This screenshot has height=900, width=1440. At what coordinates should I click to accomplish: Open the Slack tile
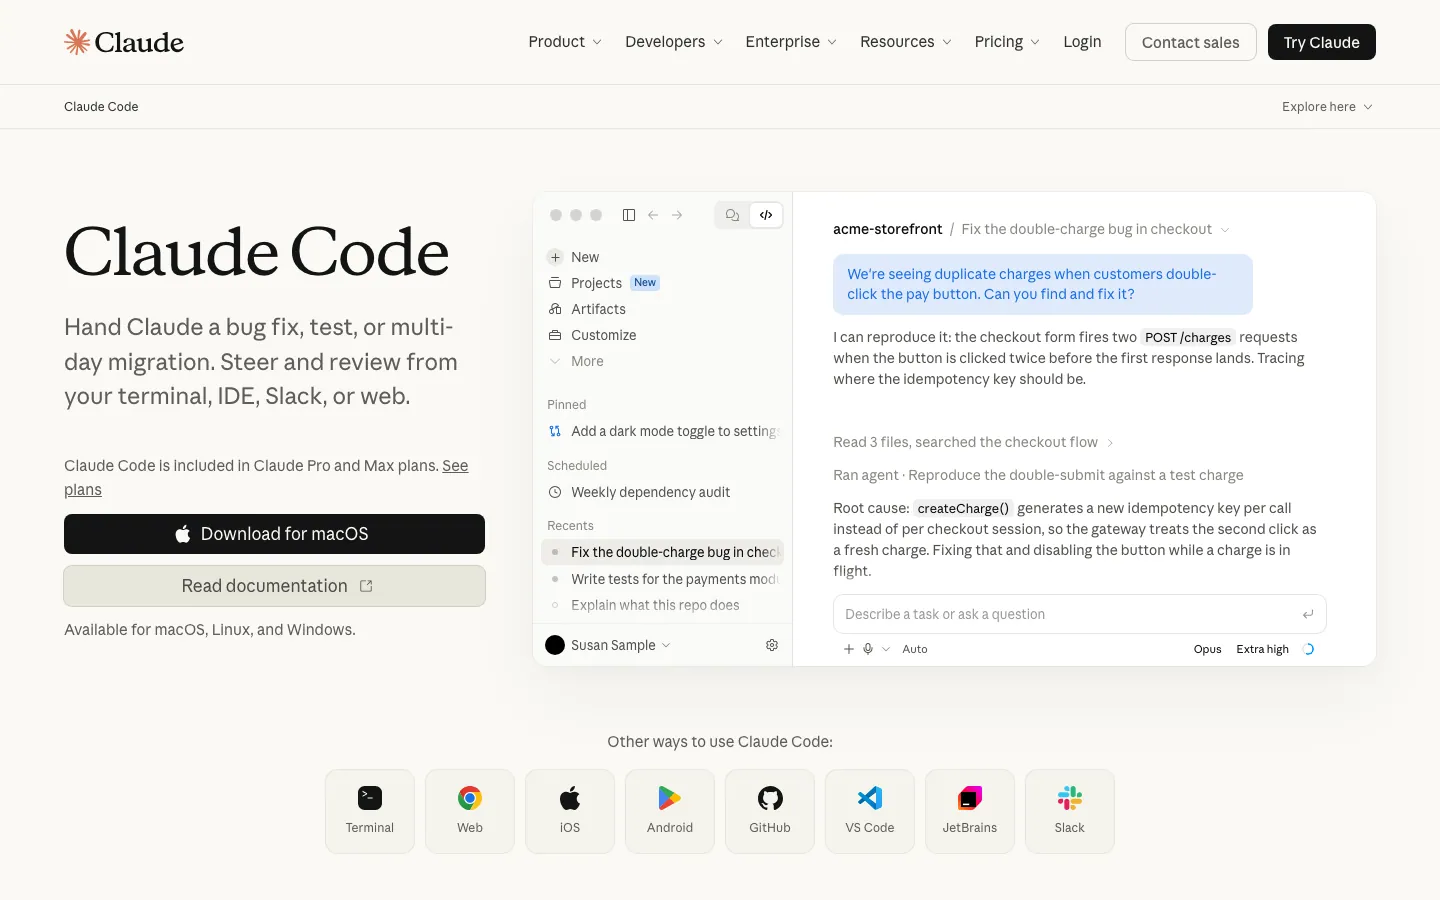click(1070, 811)
